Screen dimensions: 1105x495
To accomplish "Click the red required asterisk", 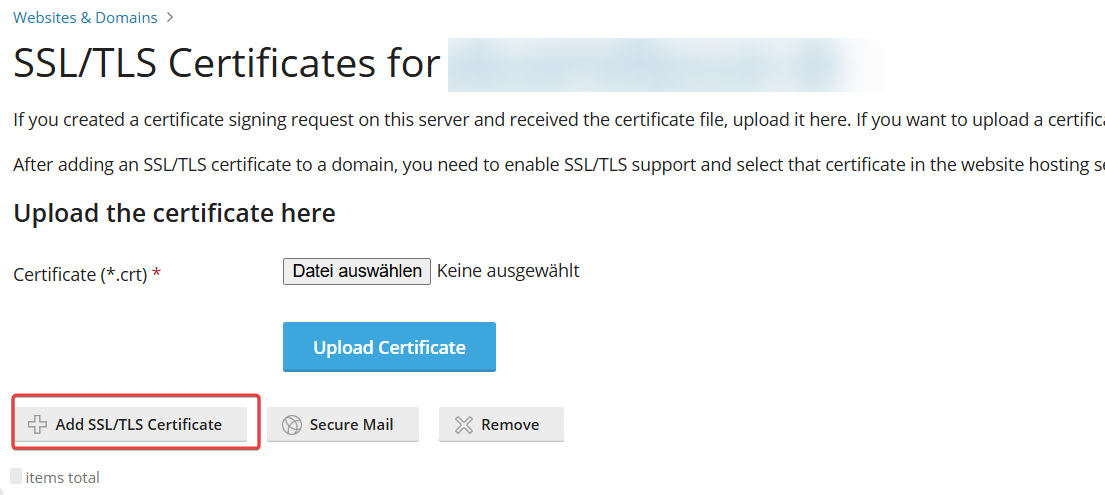I will pos(156,273).
